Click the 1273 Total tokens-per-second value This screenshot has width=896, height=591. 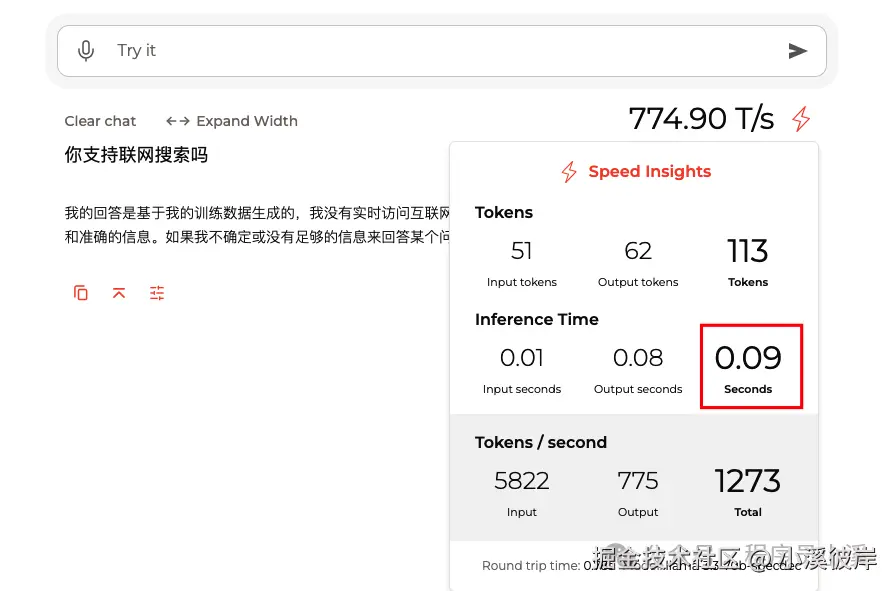click(748, 481)
